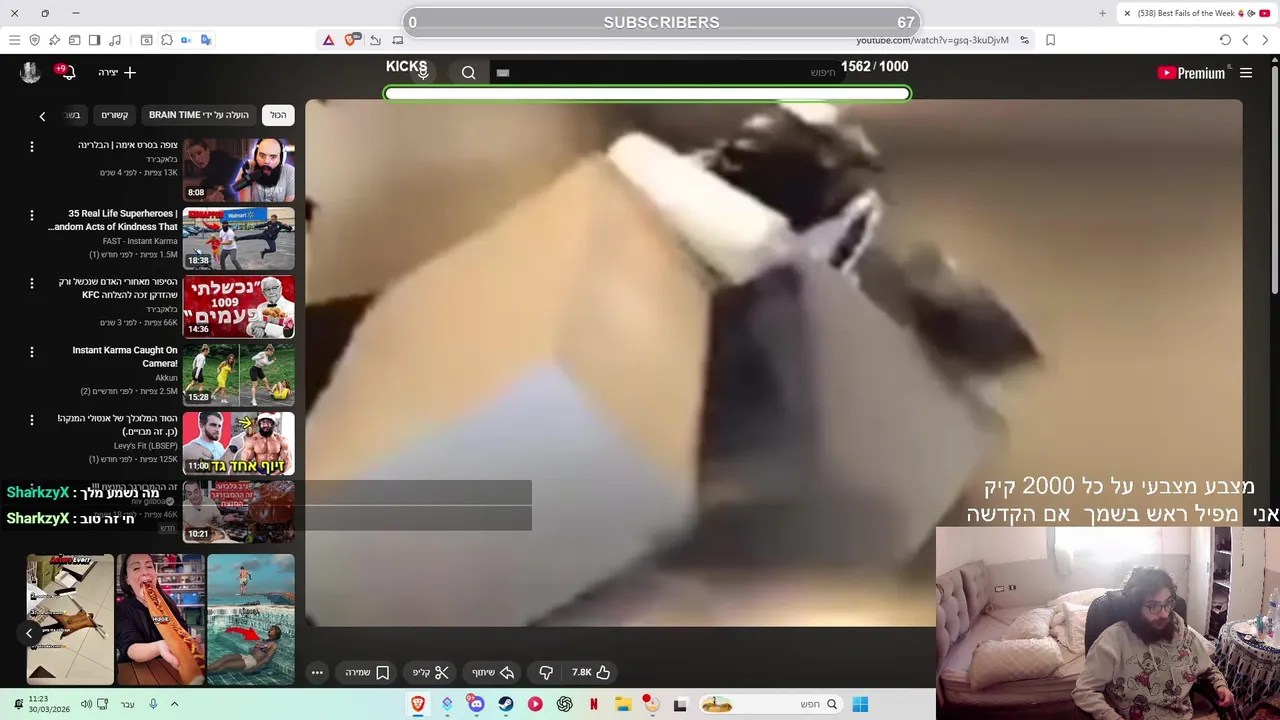1280x720 pixels.
Task: Open Discord from the taskbar
Action: [x=476, y=704]
